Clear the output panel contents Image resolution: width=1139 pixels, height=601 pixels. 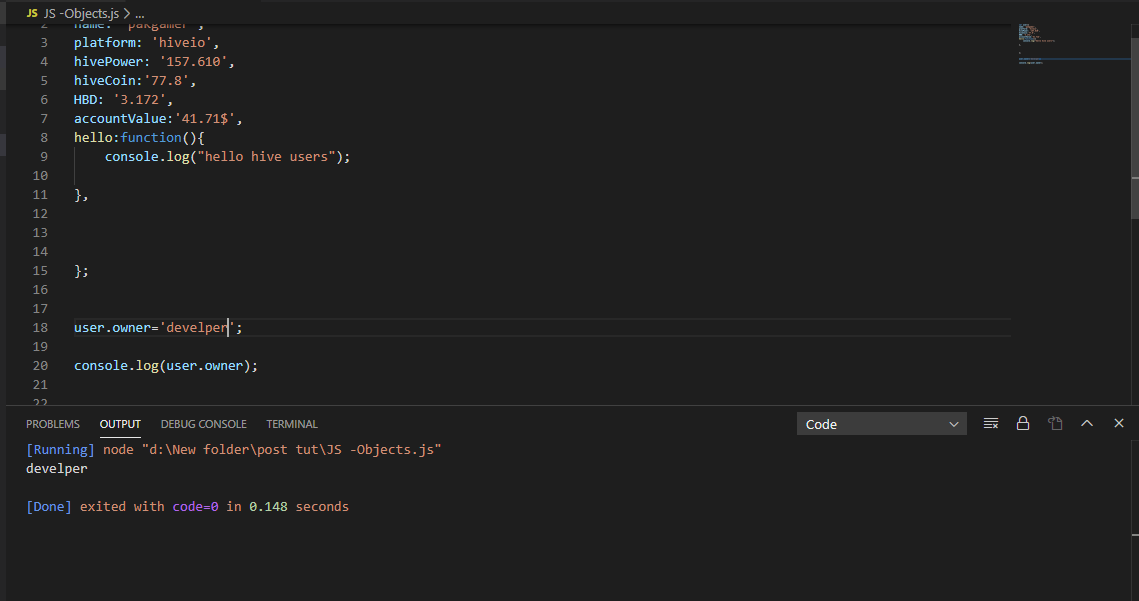pos(991,424)
